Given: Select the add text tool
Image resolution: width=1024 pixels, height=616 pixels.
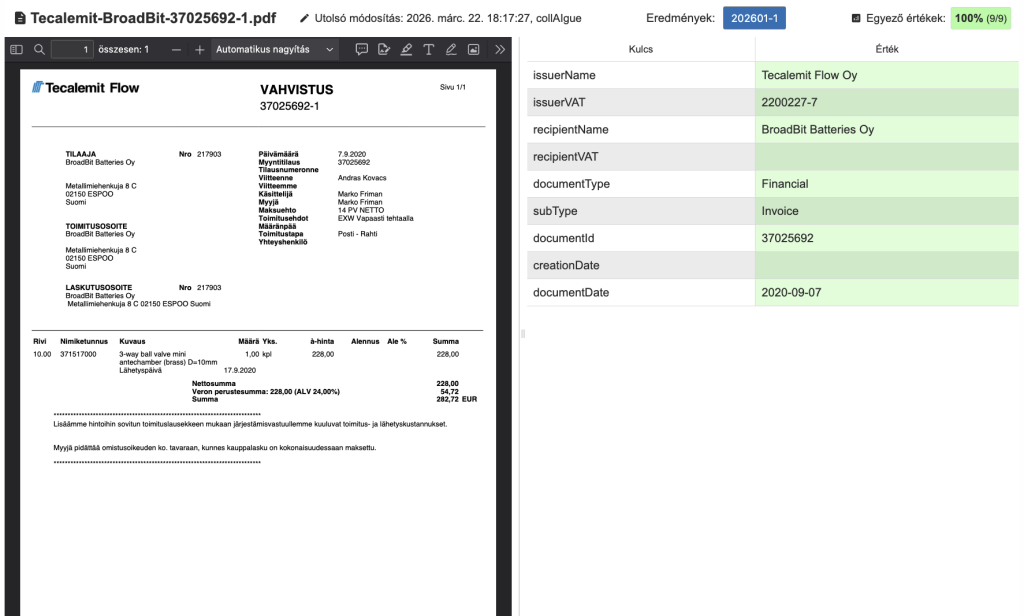Looking at the screenshot, I should [x=428, y=50].
